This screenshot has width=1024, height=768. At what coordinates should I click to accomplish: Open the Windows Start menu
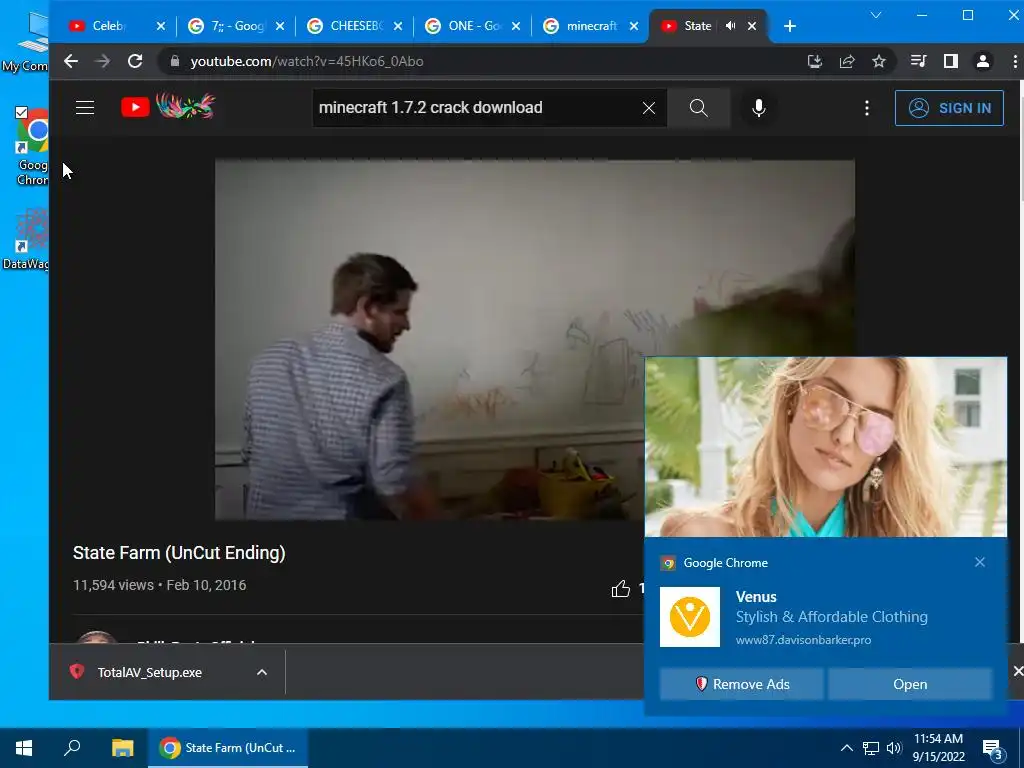pos(24,748)
